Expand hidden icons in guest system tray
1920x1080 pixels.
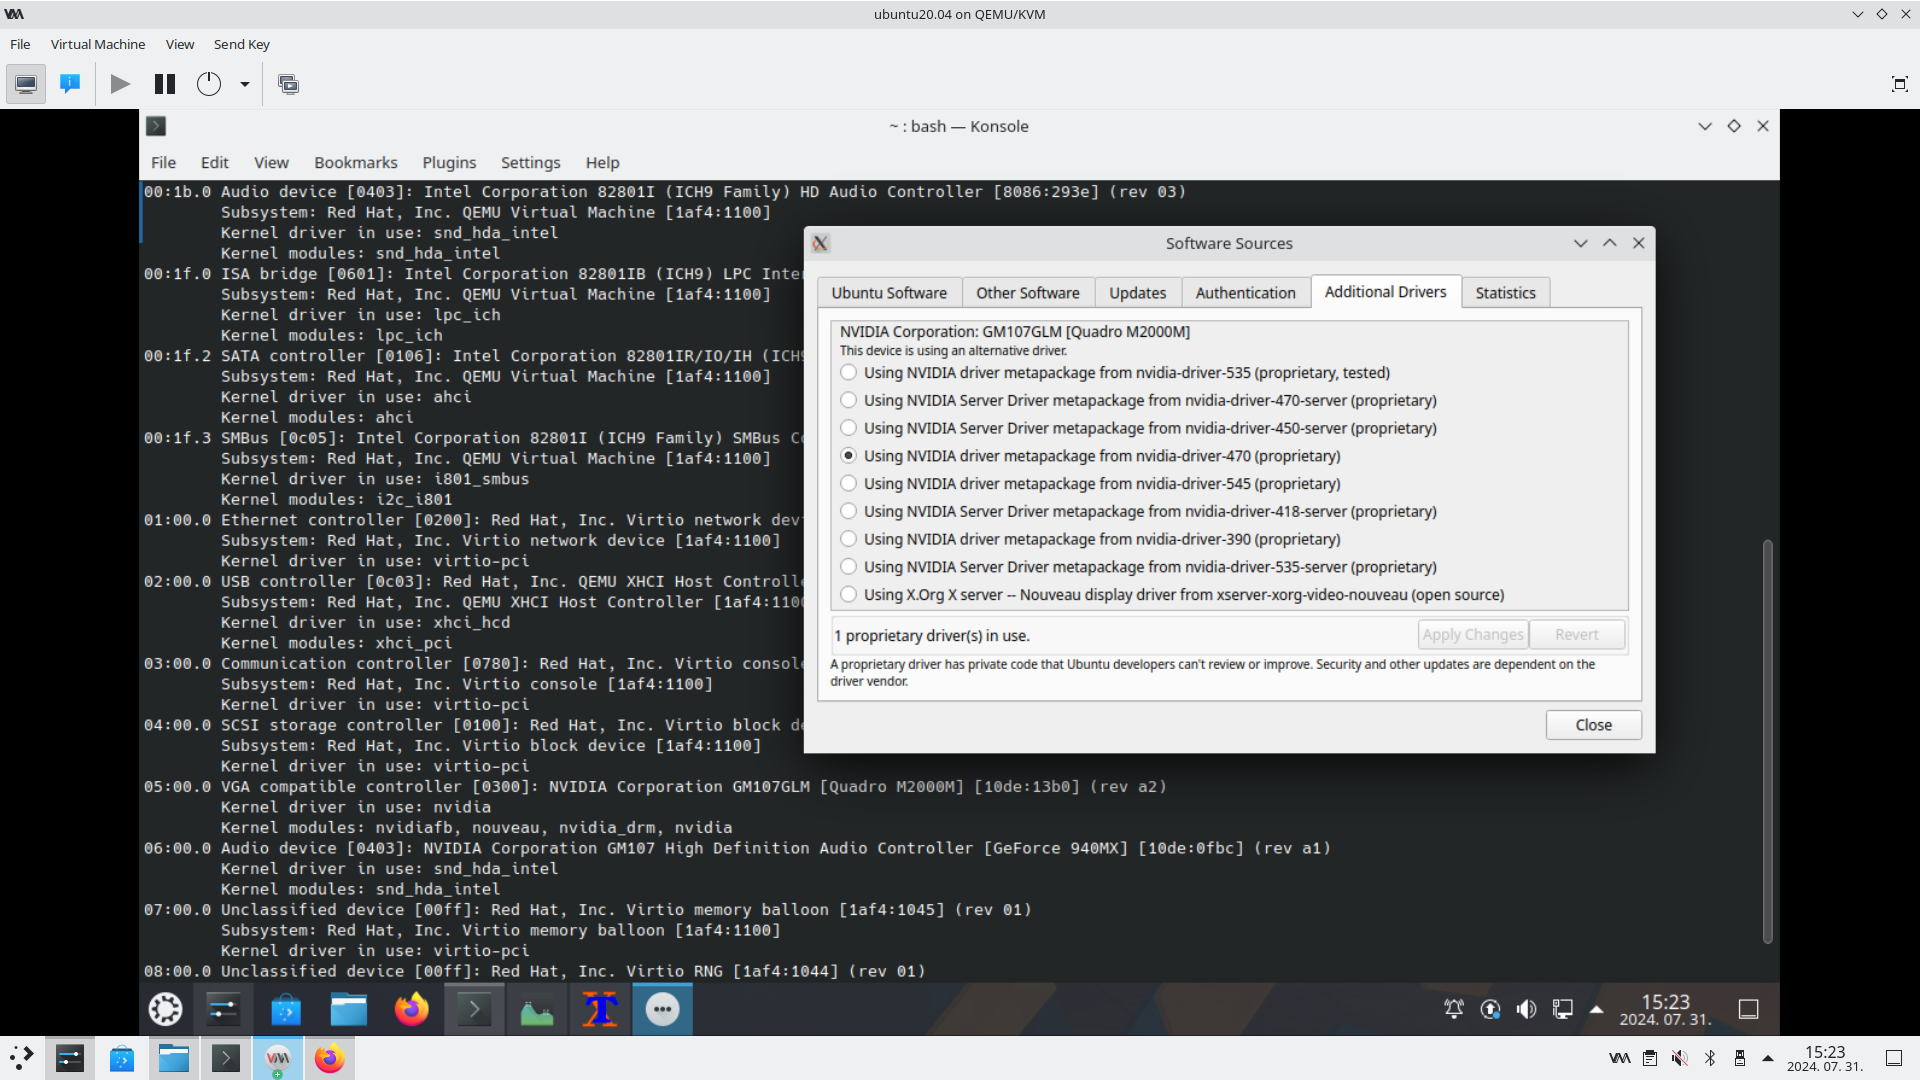[1597, 1009]
